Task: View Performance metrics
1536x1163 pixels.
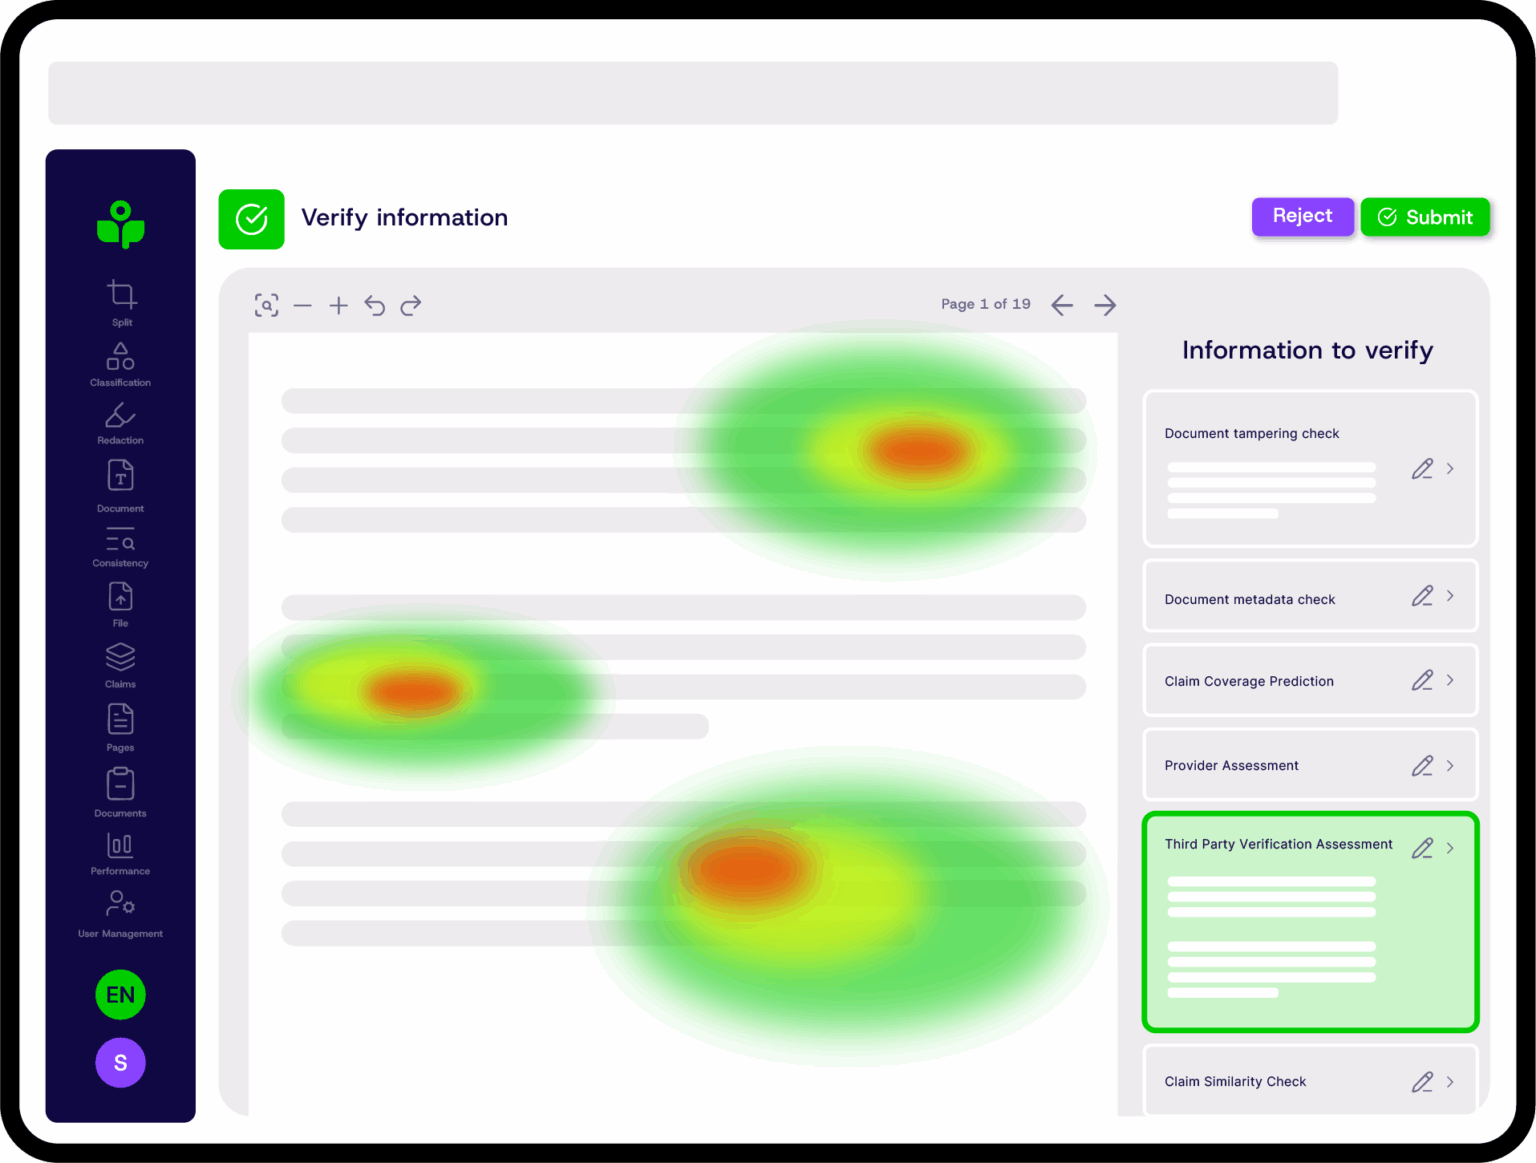Action: (120, 848)
